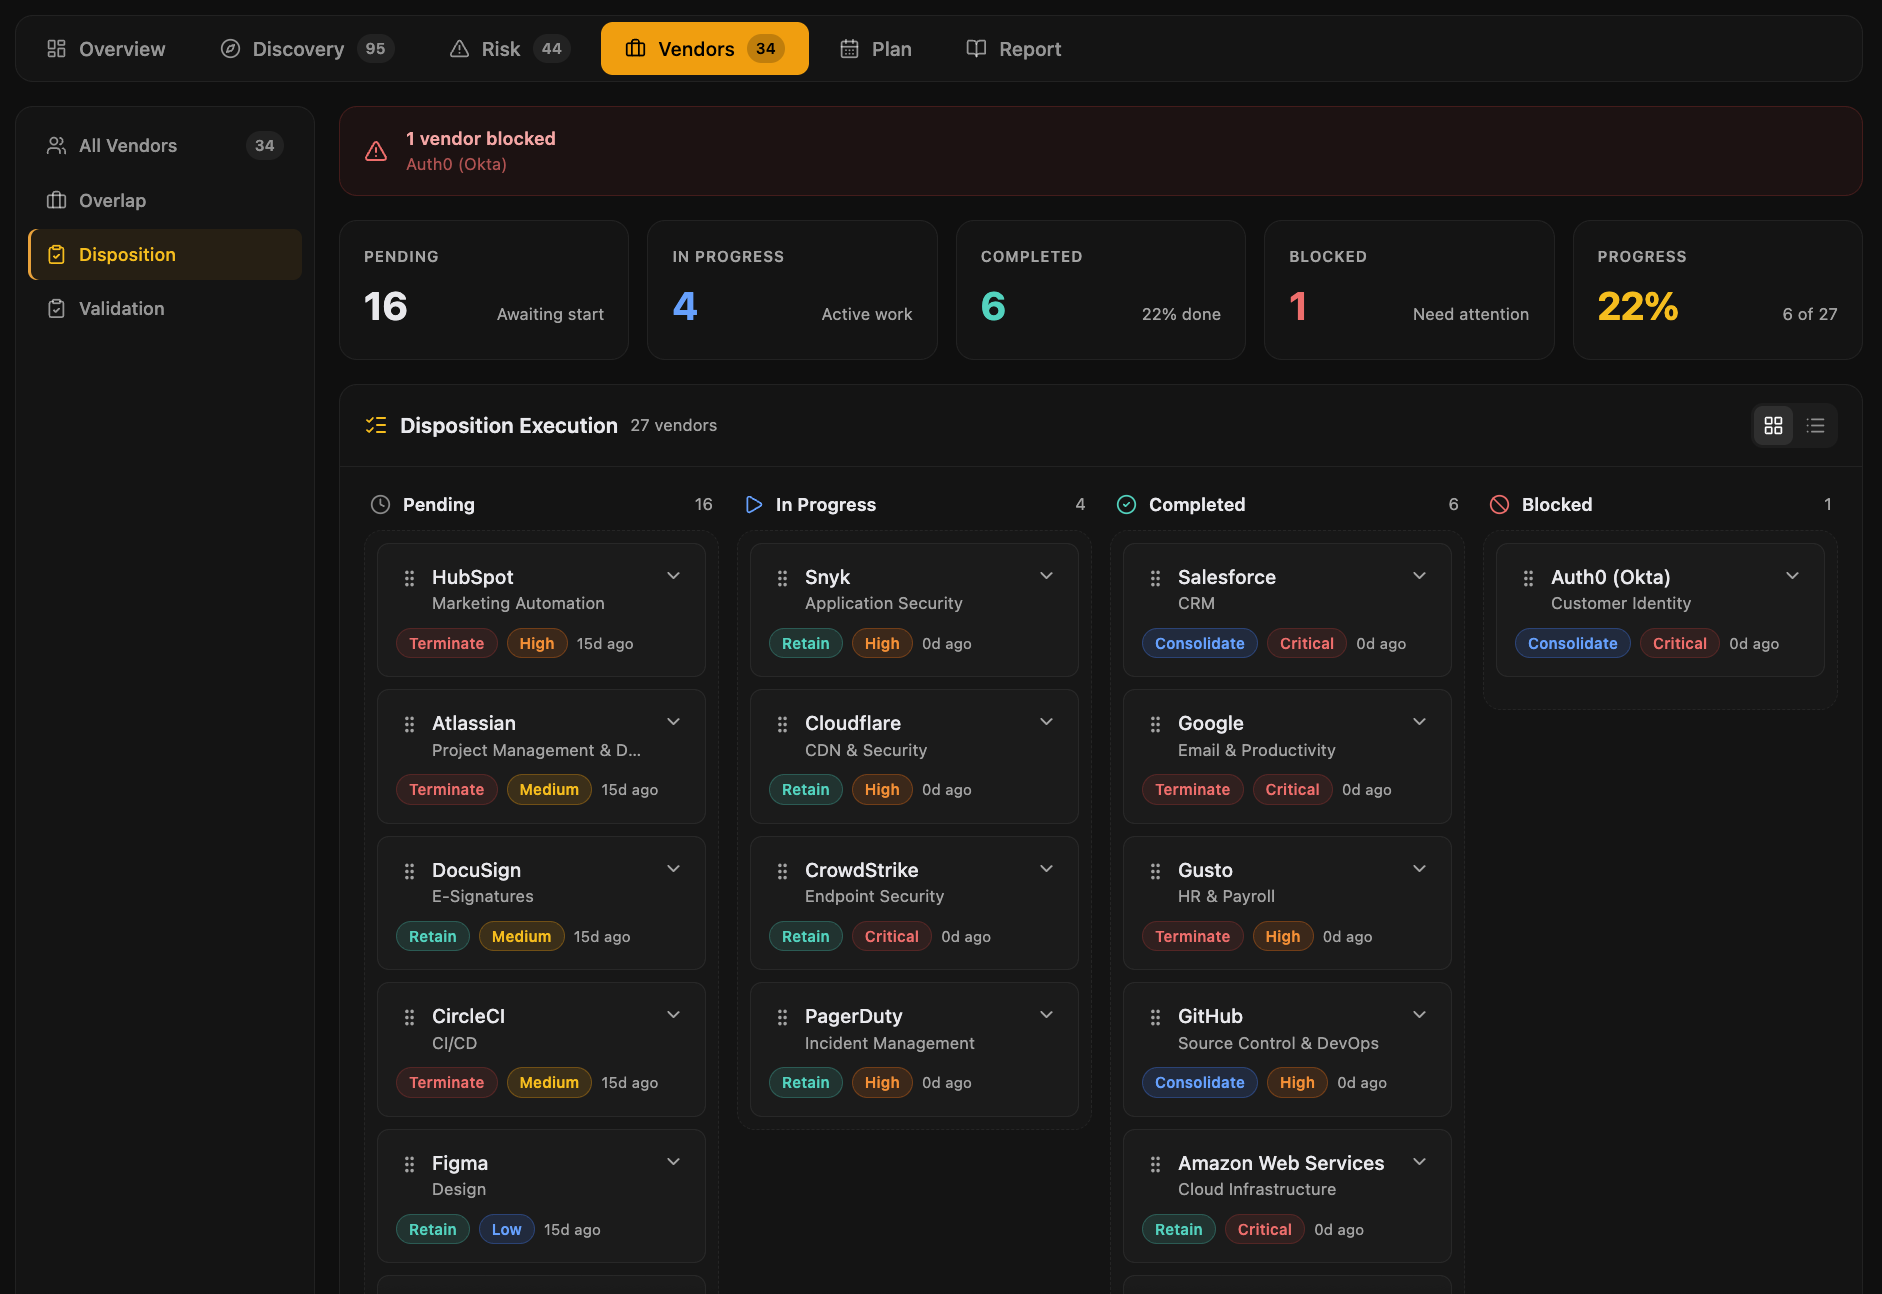Select All Vendors in the sidebar

165,146
